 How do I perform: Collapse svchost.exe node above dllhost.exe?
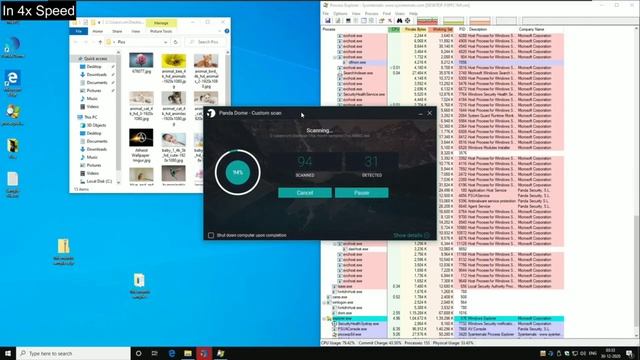coord(335,57)
